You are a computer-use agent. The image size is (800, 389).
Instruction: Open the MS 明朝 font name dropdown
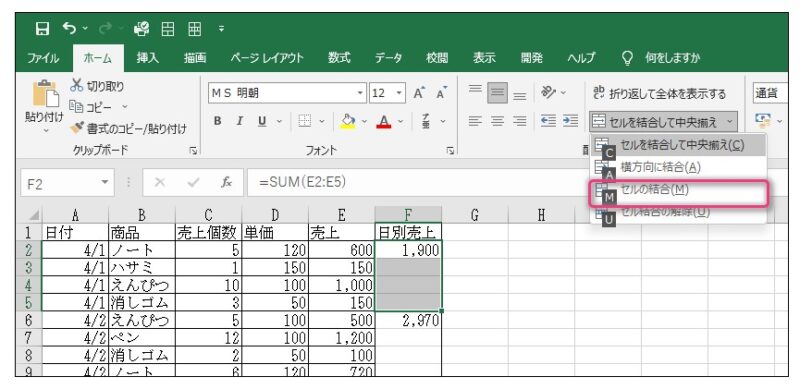click(x=361, y=93)
